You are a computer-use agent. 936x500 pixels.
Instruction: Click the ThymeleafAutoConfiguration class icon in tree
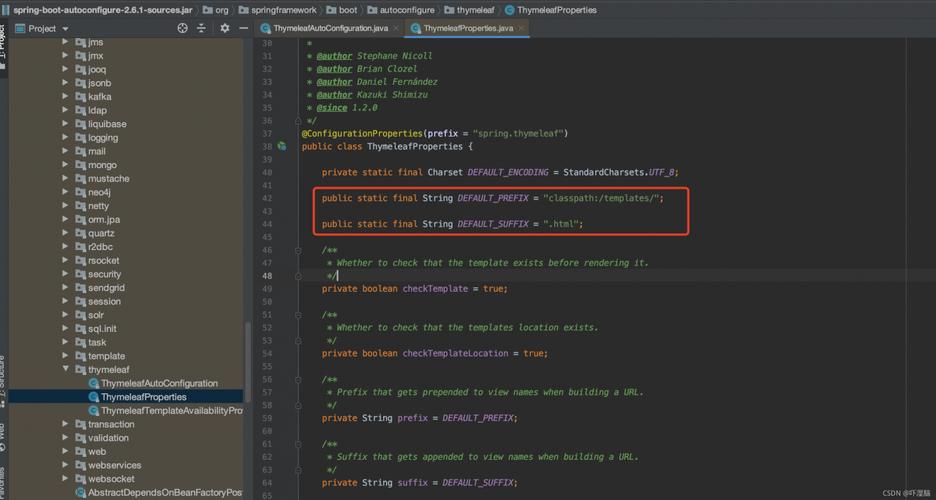point(93,383)
